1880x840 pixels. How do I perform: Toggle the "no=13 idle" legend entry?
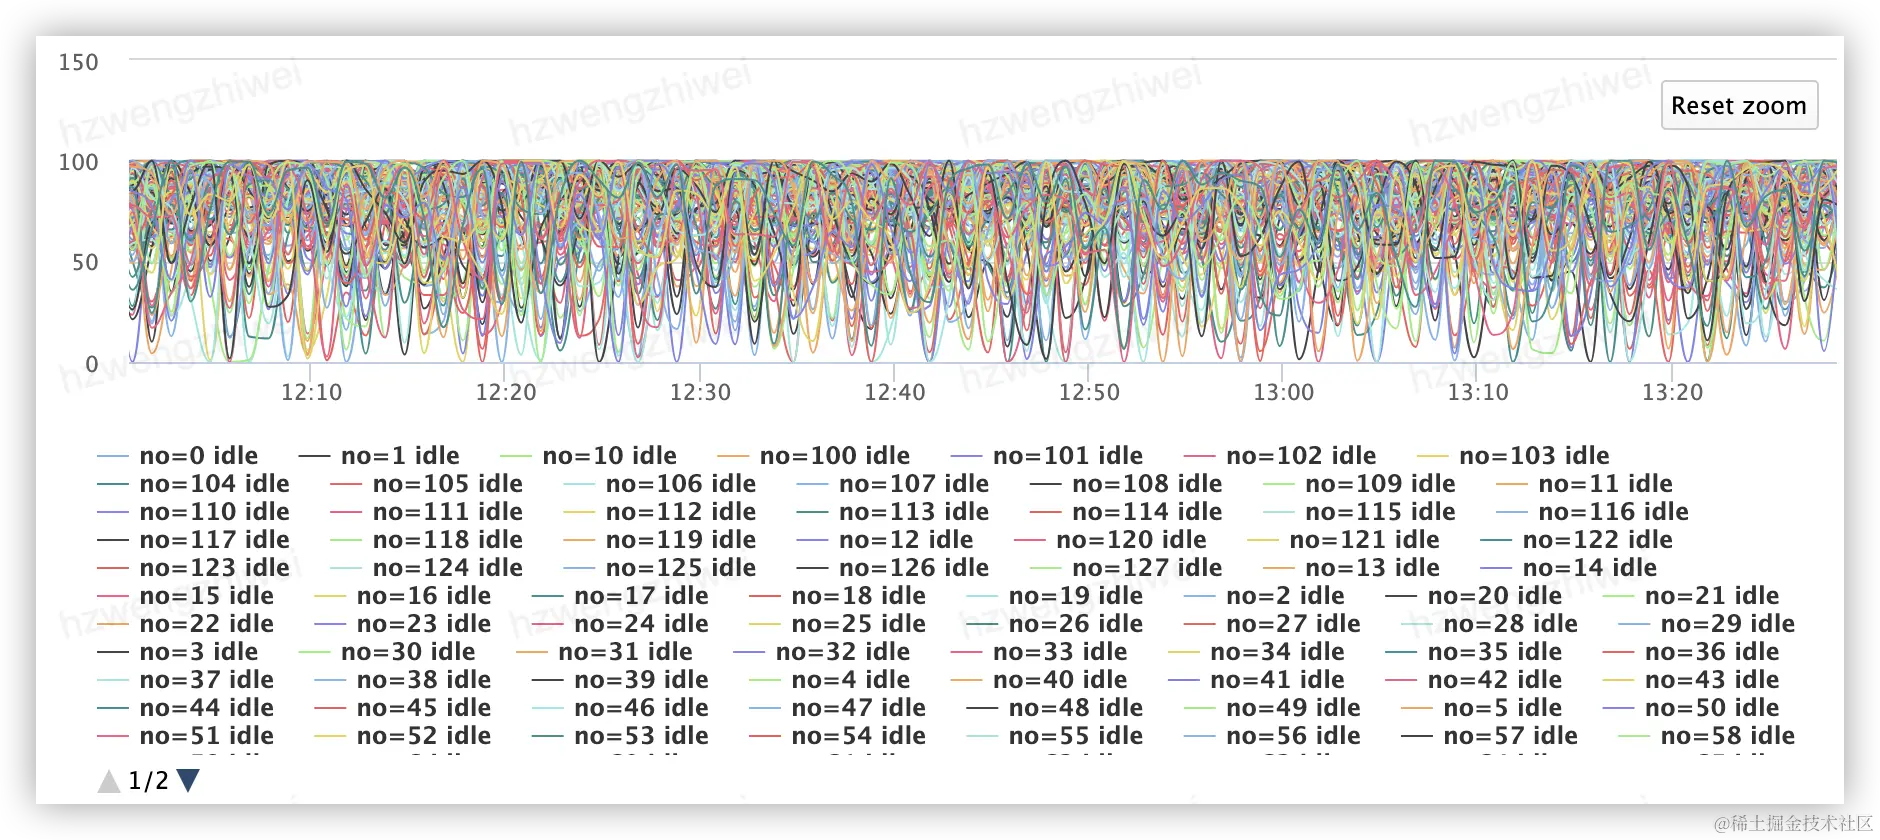(x=1351, y=568)
